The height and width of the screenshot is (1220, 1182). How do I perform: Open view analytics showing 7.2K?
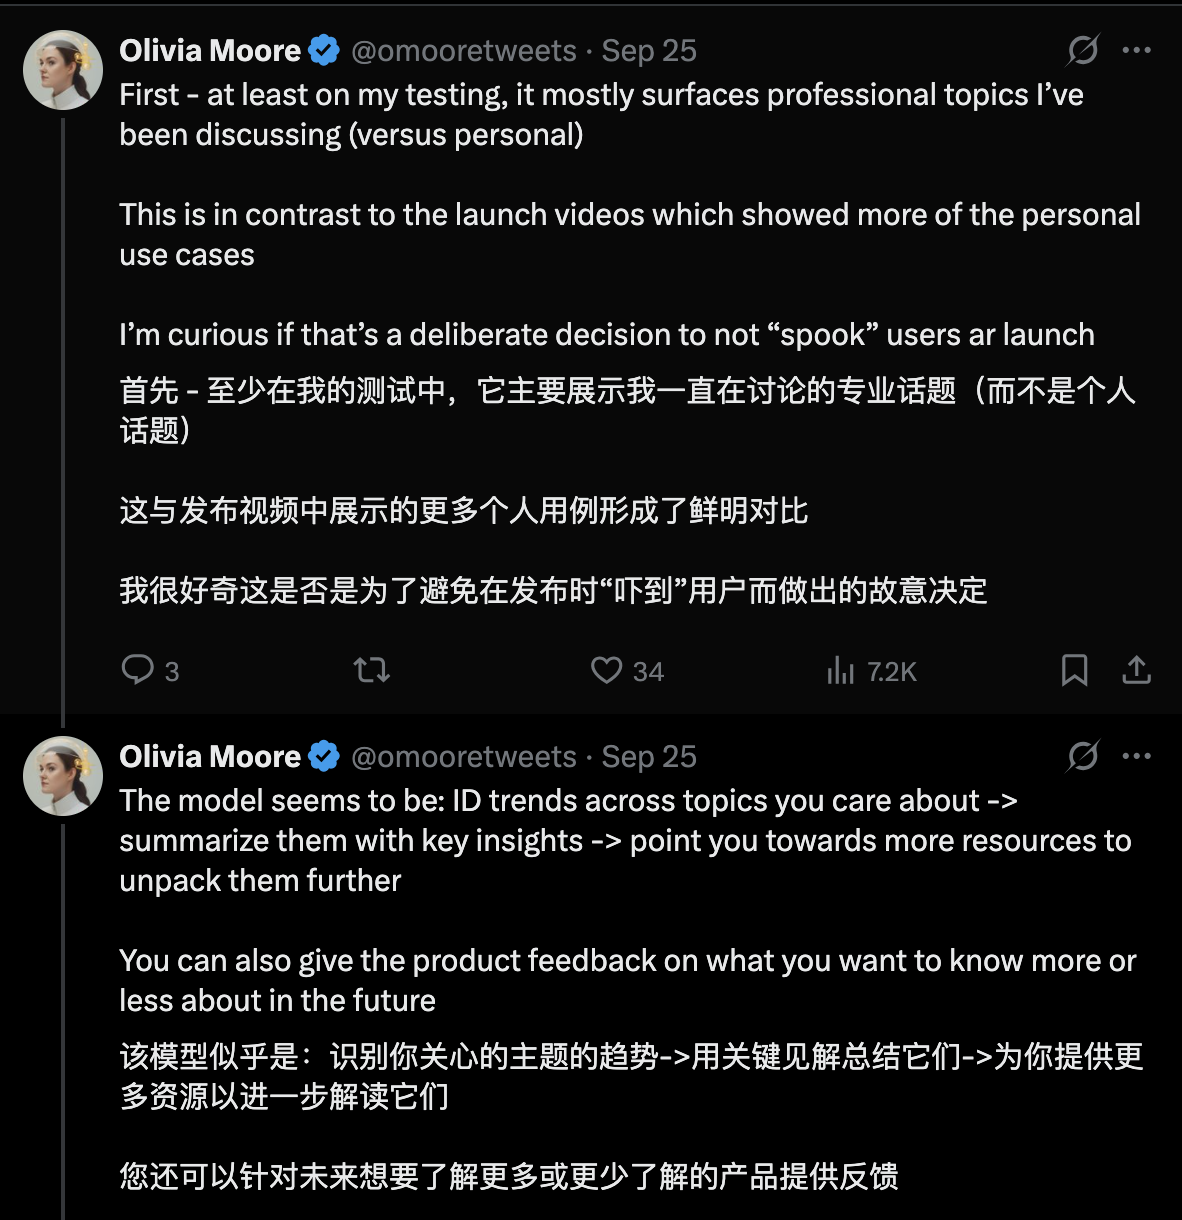pos(840,670)
